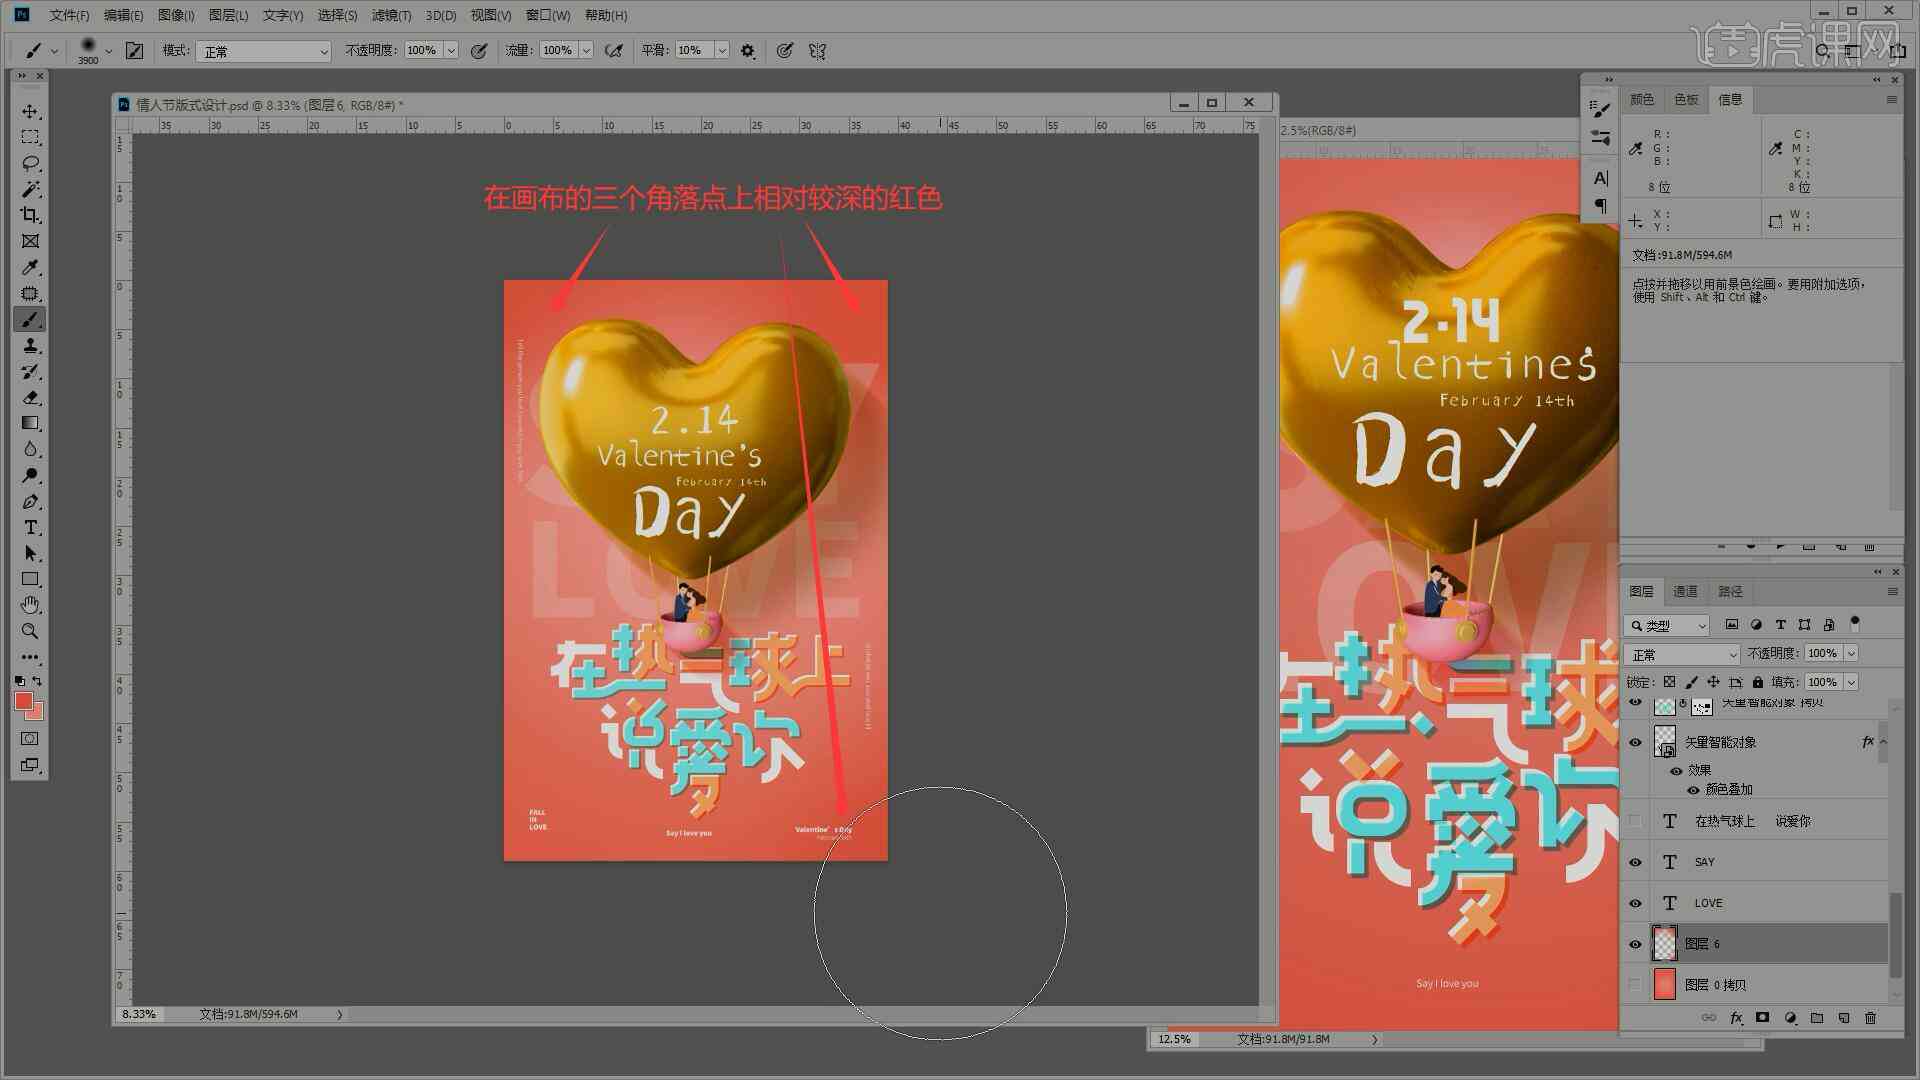Viewport: 1920px width, 1080px height.
Task: Select the Eyedropper tool
Action: [x=30, y=267]
